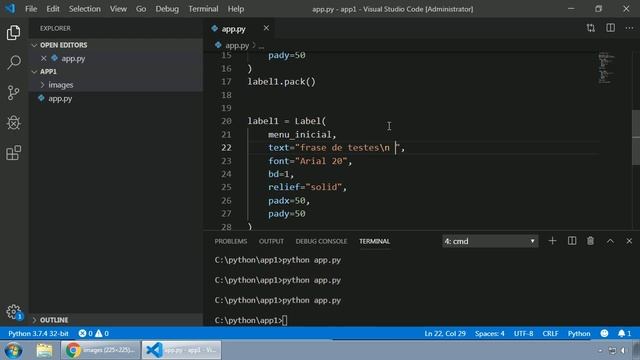Click the editor minimap

[606, 68]
